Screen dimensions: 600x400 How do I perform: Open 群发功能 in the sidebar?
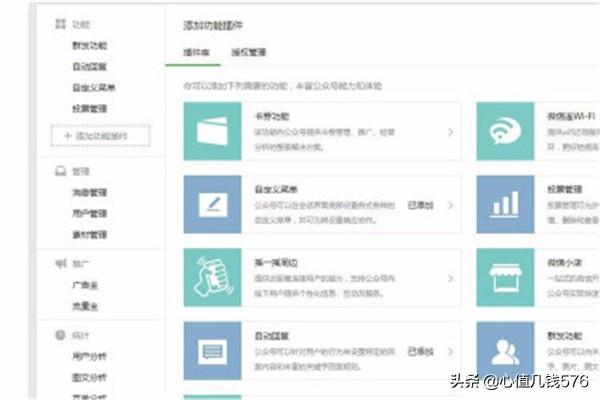(90, 46)
